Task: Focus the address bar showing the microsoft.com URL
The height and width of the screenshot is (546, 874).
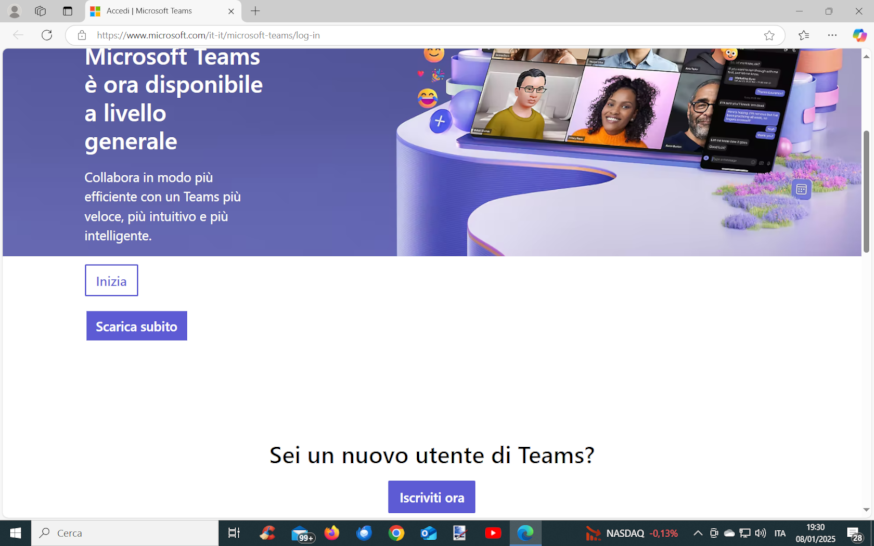Action: pyautogui.click(x=424, y=35)
